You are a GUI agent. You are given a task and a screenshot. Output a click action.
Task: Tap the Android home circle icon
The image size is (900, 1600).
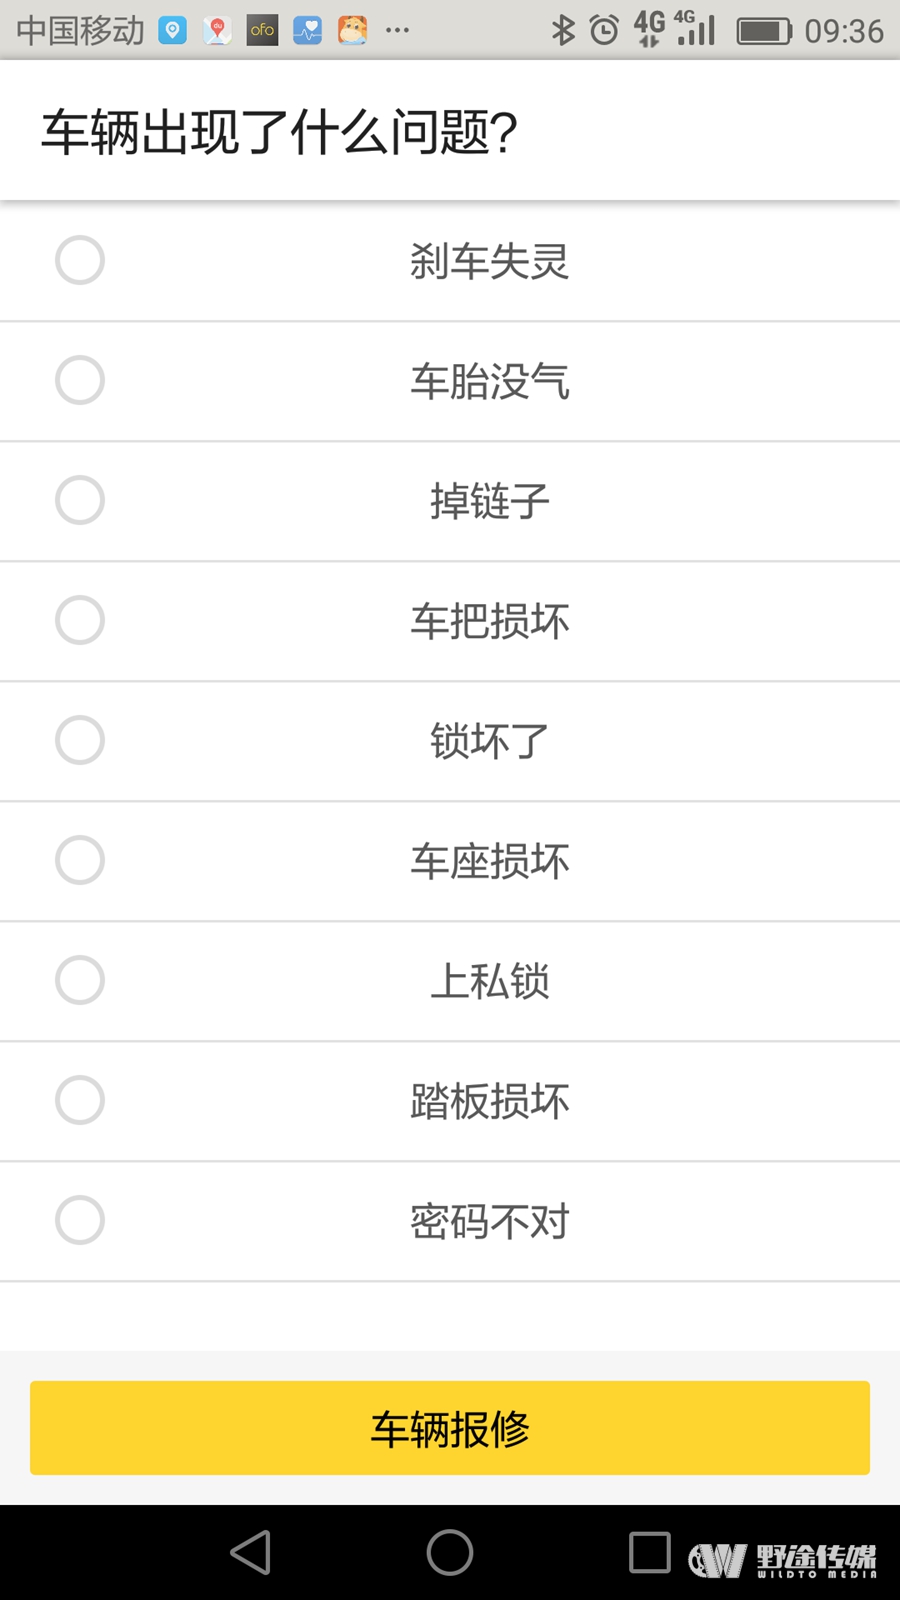[450, 1552]
